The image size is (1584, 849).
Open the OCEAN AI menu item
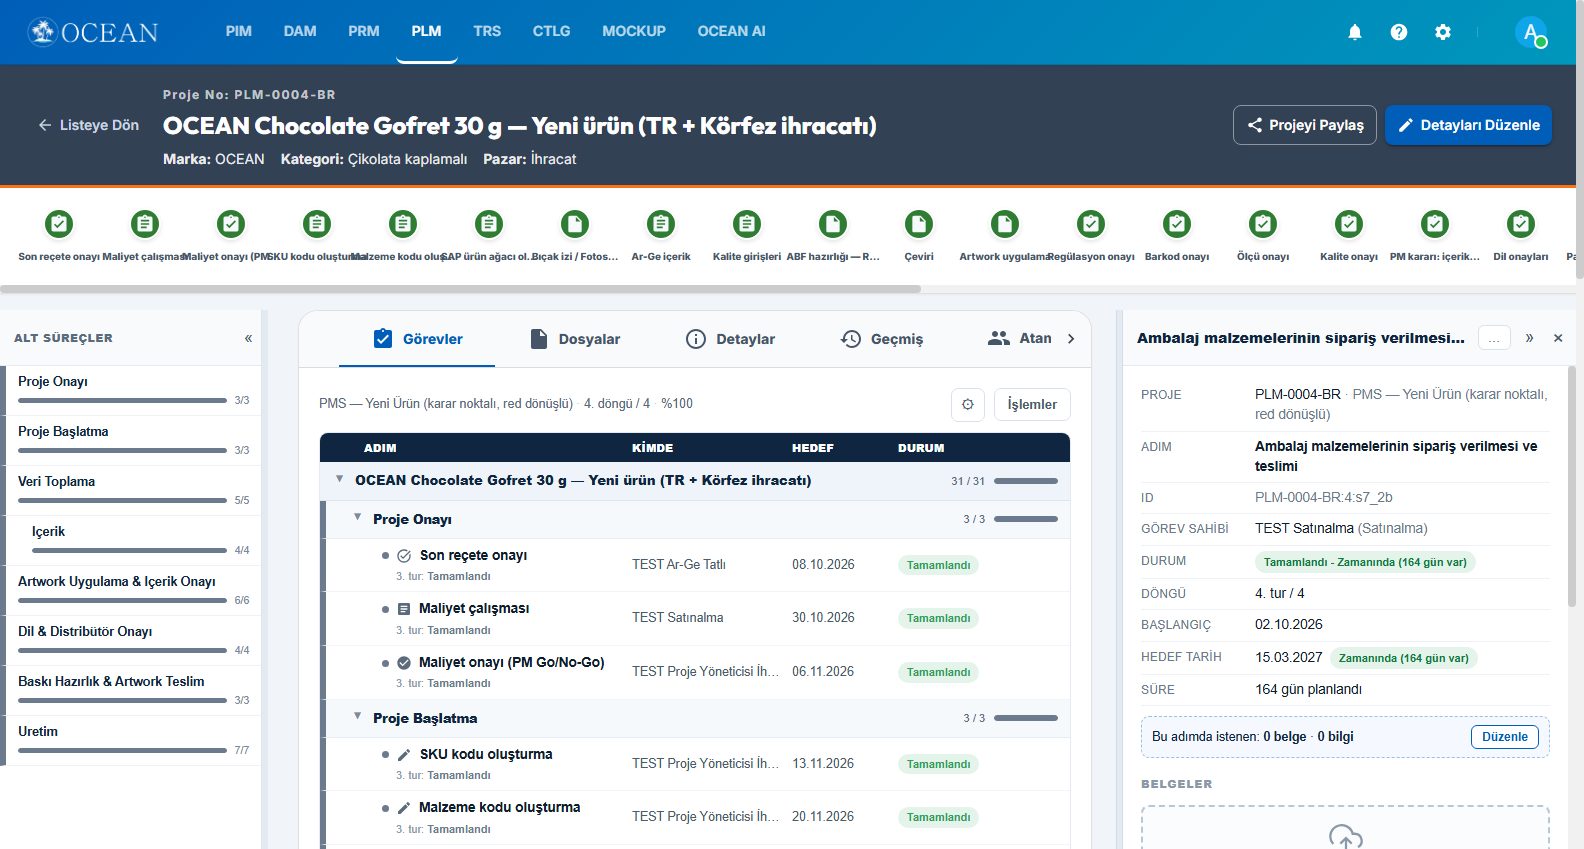(731, 31)
